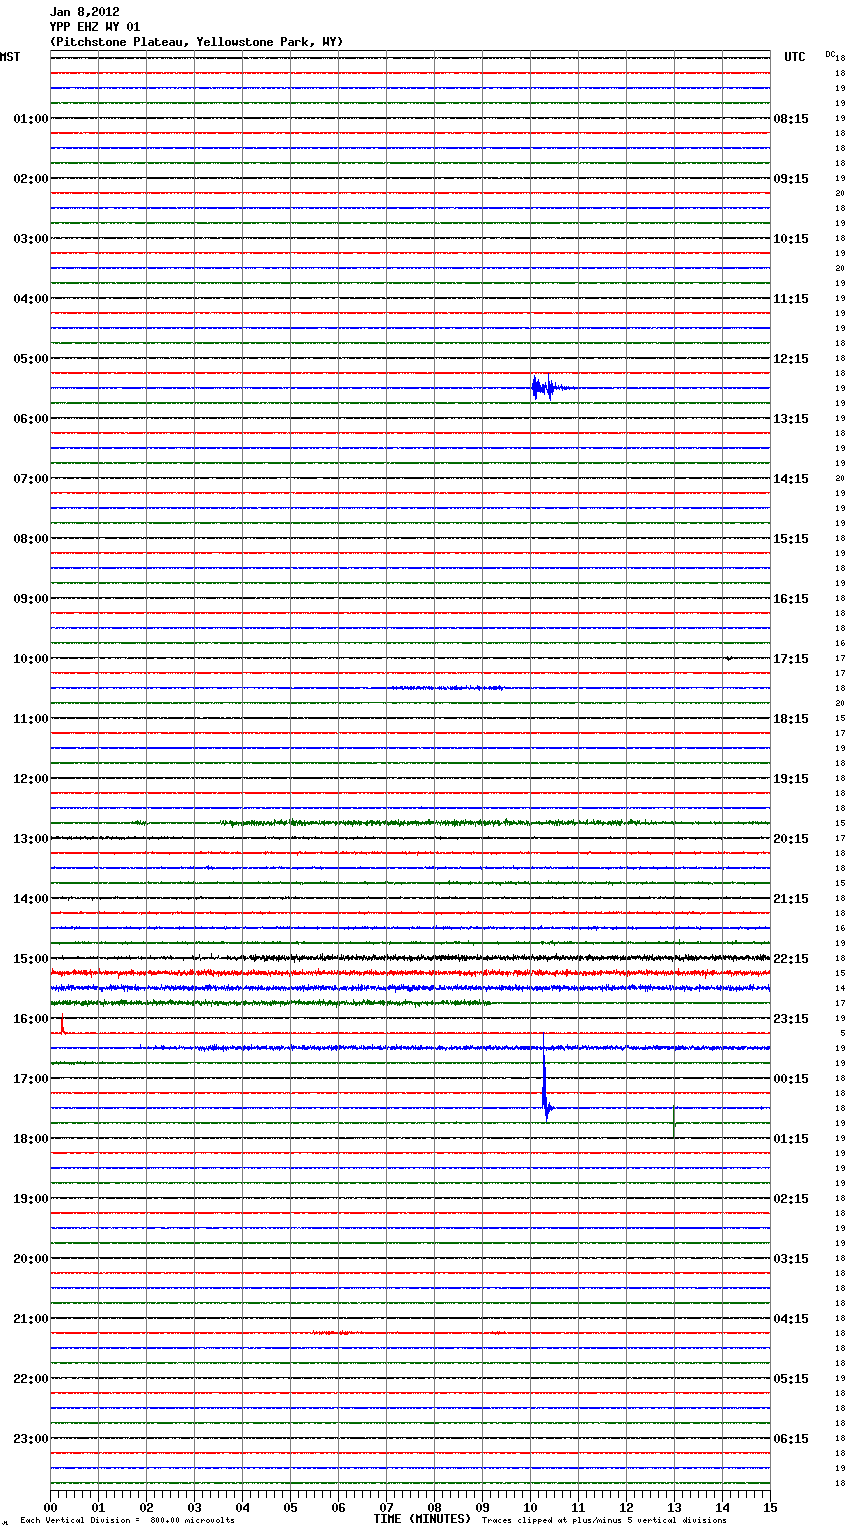Click the 15:00 MST time label
This screenshot has width=850, height=1534.
click(x=30, y=959)
